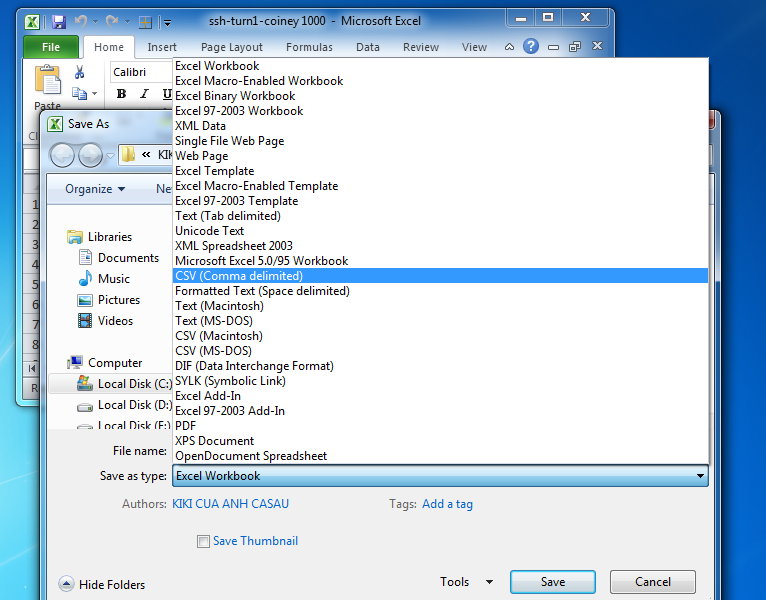Click the Save button

coord(553,581)
